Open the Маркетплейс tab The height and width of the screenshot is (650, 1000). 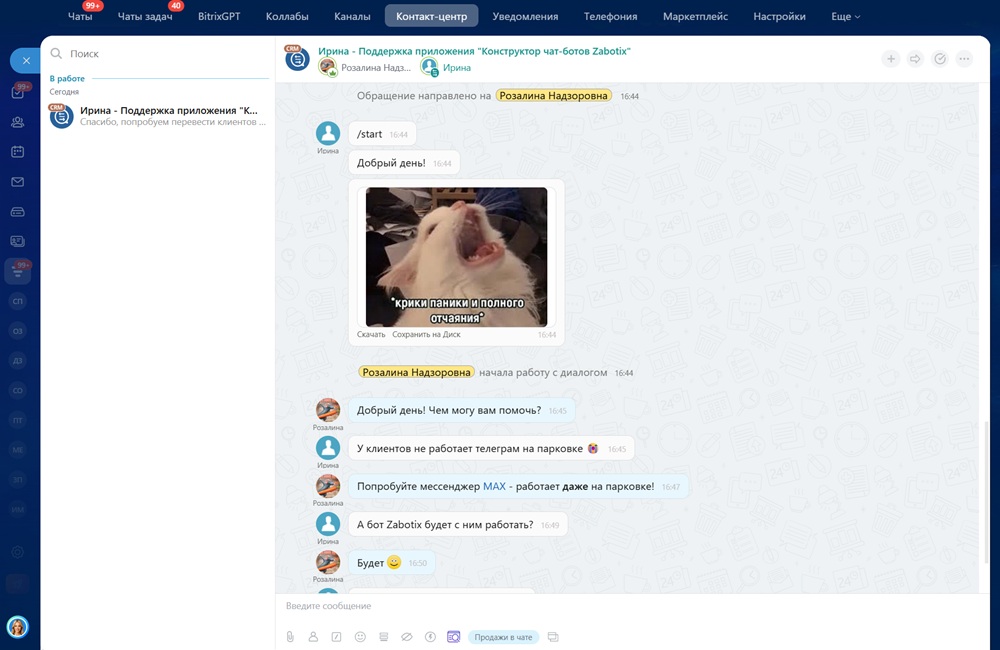coord(695,17)
